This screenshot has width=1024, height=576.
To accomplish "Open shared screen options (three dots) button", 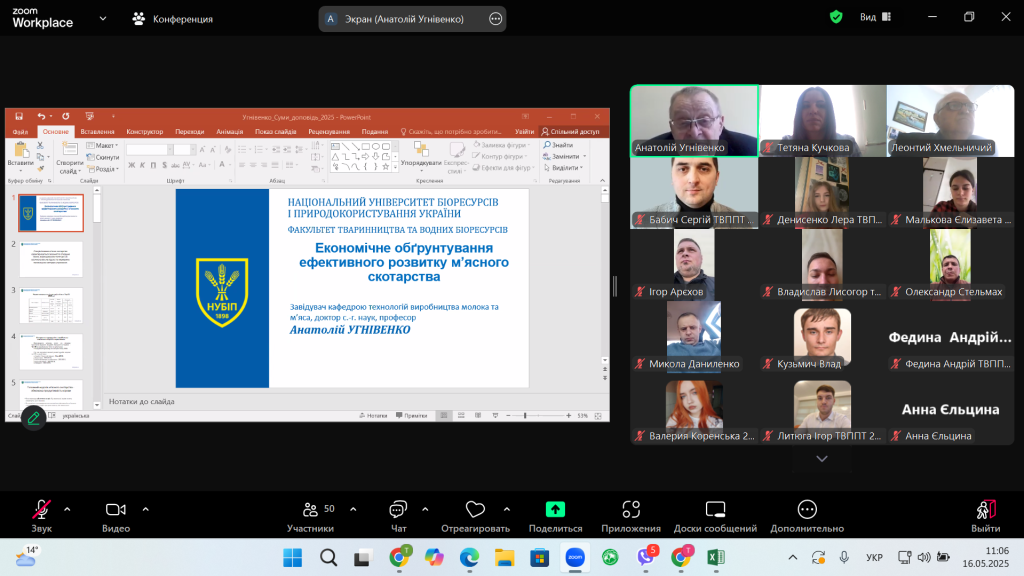I will 495,18.
